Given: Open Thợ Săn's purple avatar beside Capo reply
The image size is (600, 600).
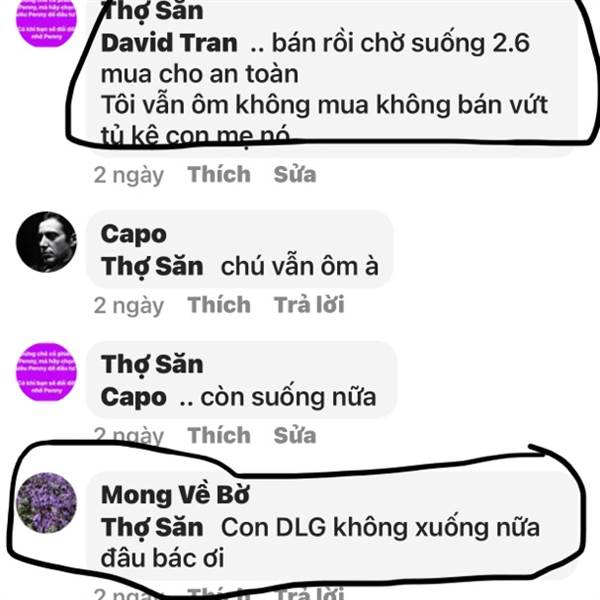Looking at the screenshot, I should pyautogui.click(x=46, y=372).
